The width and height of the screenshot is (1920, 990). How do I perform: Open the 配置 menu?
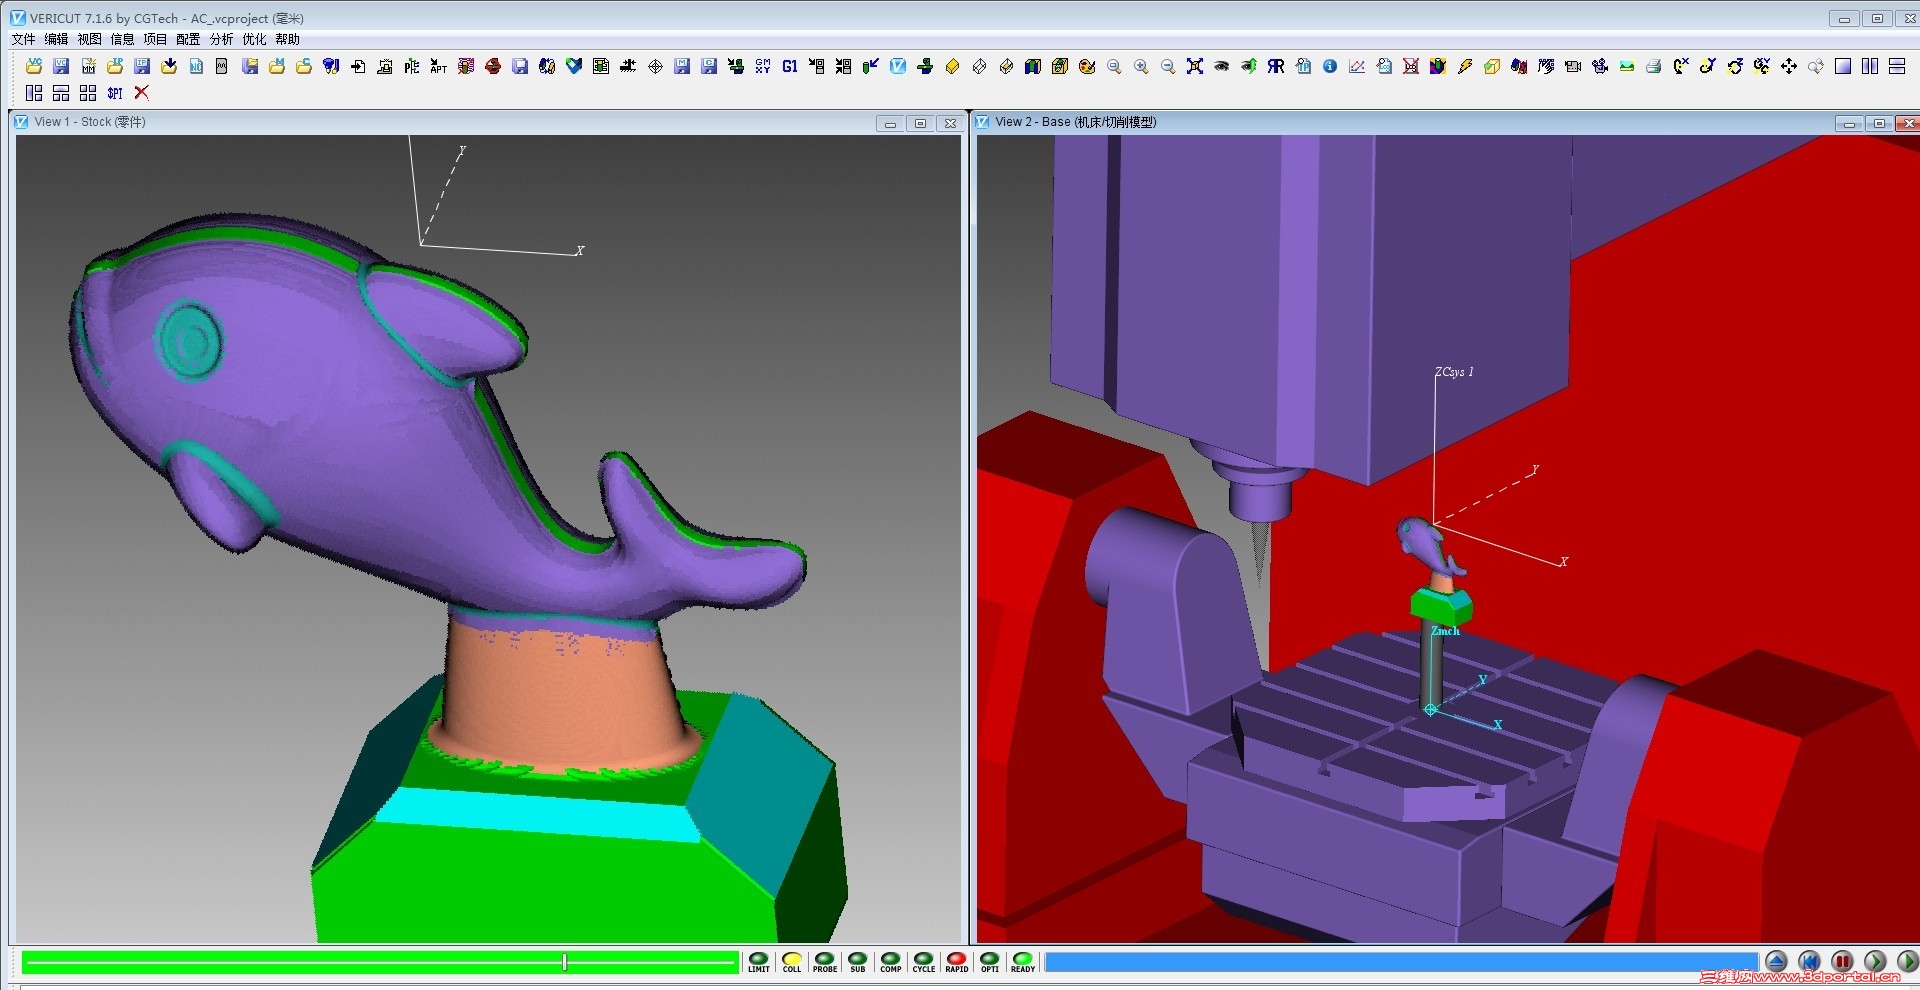[188, 39]
